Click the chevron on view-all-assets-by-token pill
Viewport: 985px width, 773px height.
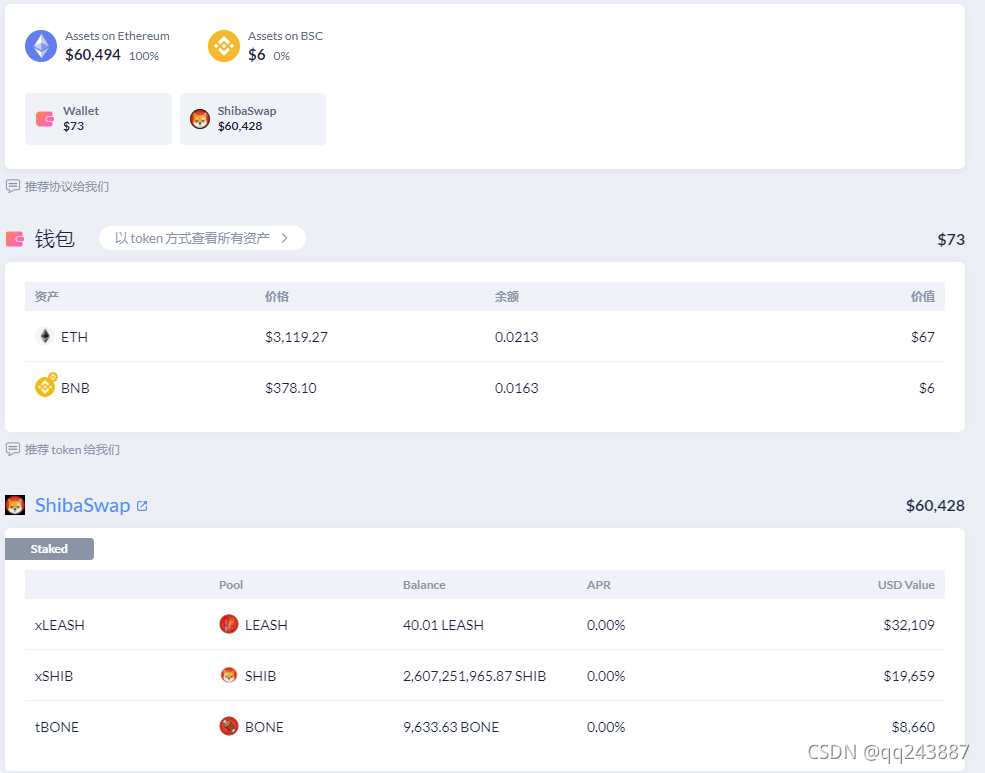[285, 238]
